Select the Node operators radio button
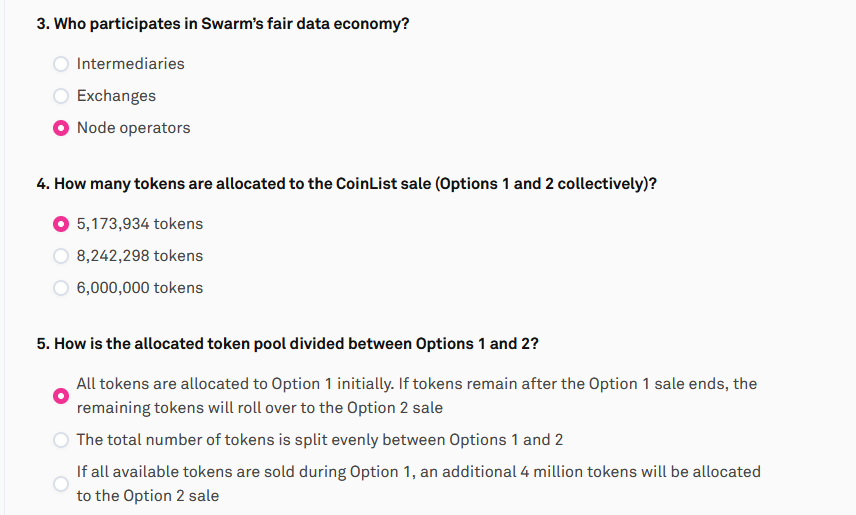This screenshot has width=856, height=515. [x=61, y=128]
